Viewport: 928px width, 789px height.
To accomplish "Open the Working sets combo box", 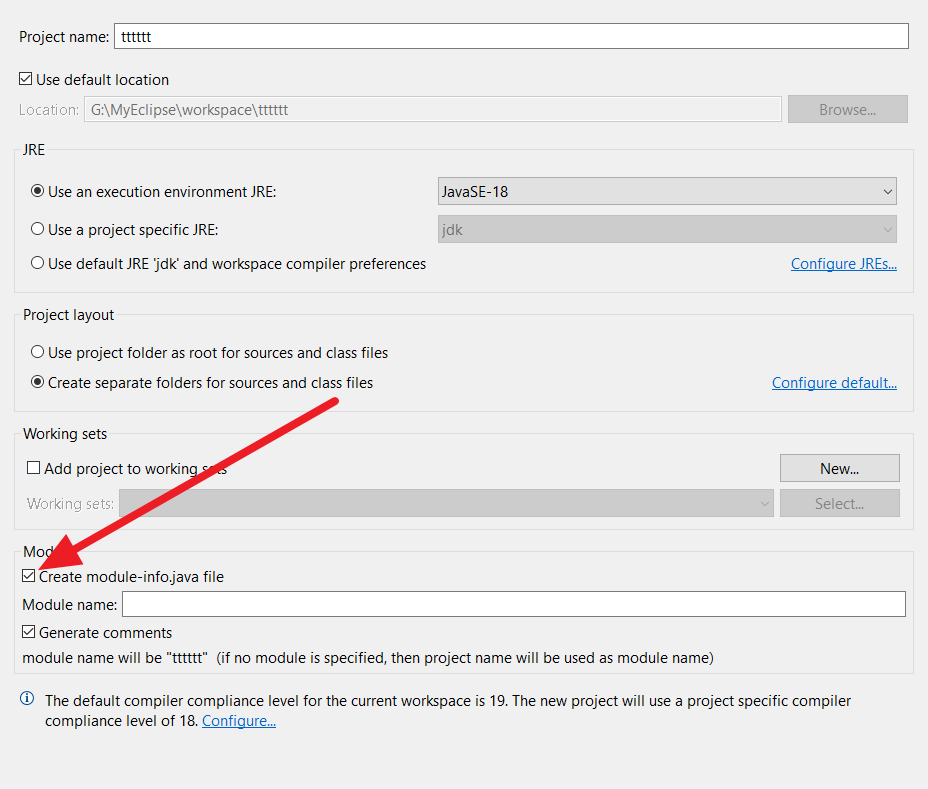I will (446, 503).
